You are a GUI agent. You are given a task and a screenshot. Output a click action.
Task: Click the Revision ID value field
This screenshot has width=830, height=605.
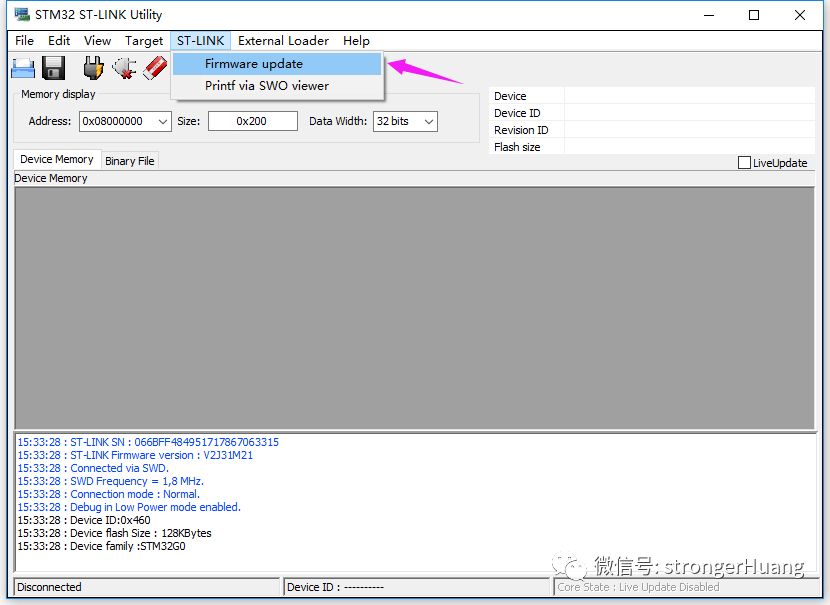pos(689,130)
